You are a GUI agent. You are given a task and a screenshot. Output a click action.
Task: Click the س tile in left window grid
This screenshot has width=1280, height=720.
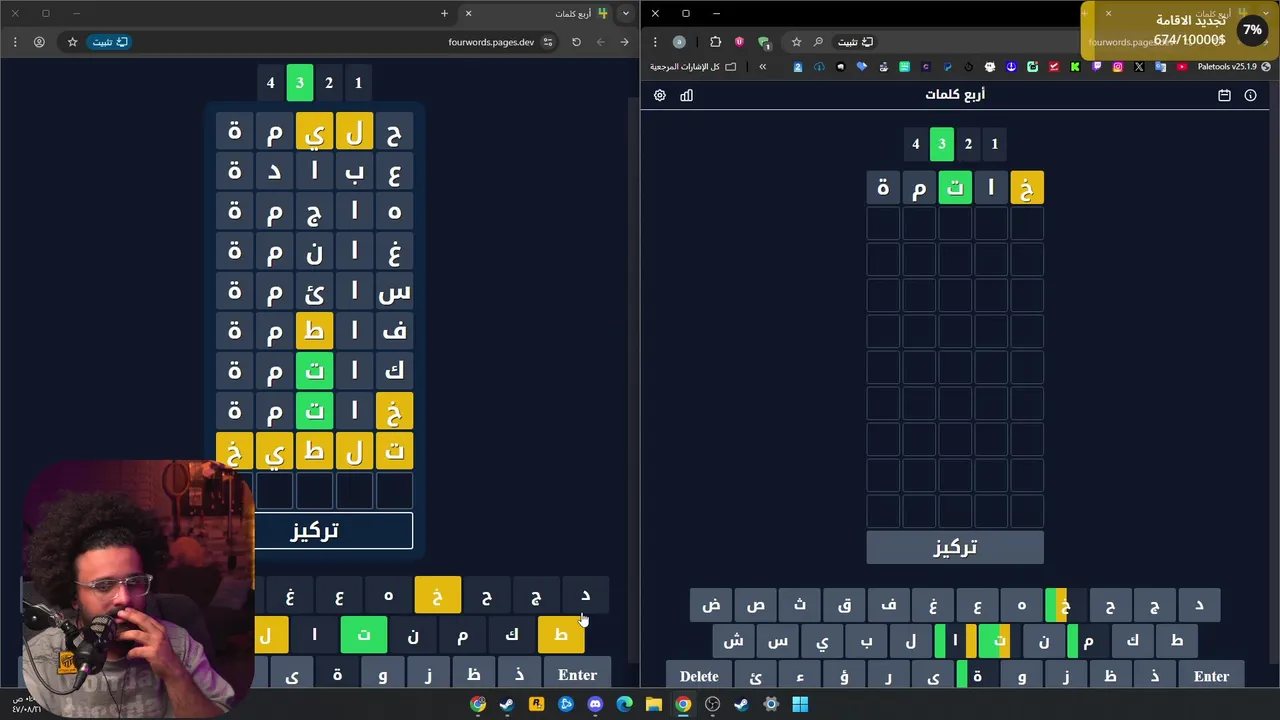(394, 291)
